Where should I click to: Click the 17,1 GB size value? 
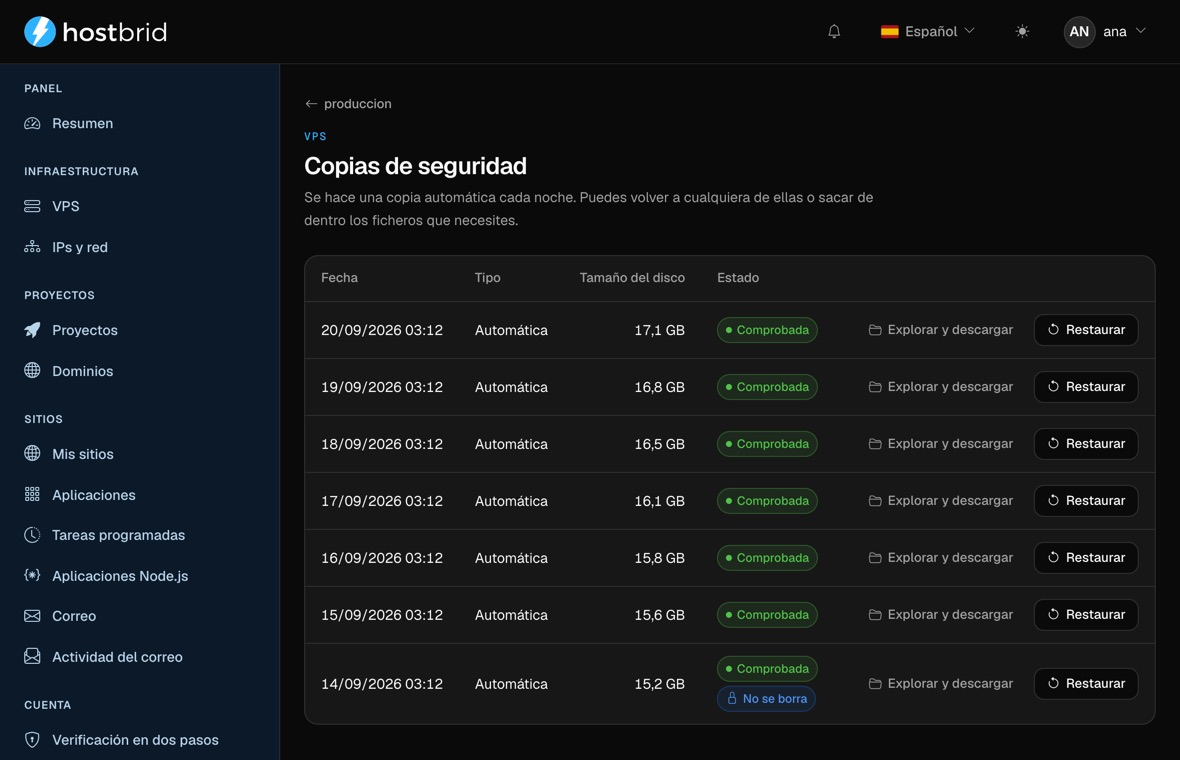click(x=659, y=330)
